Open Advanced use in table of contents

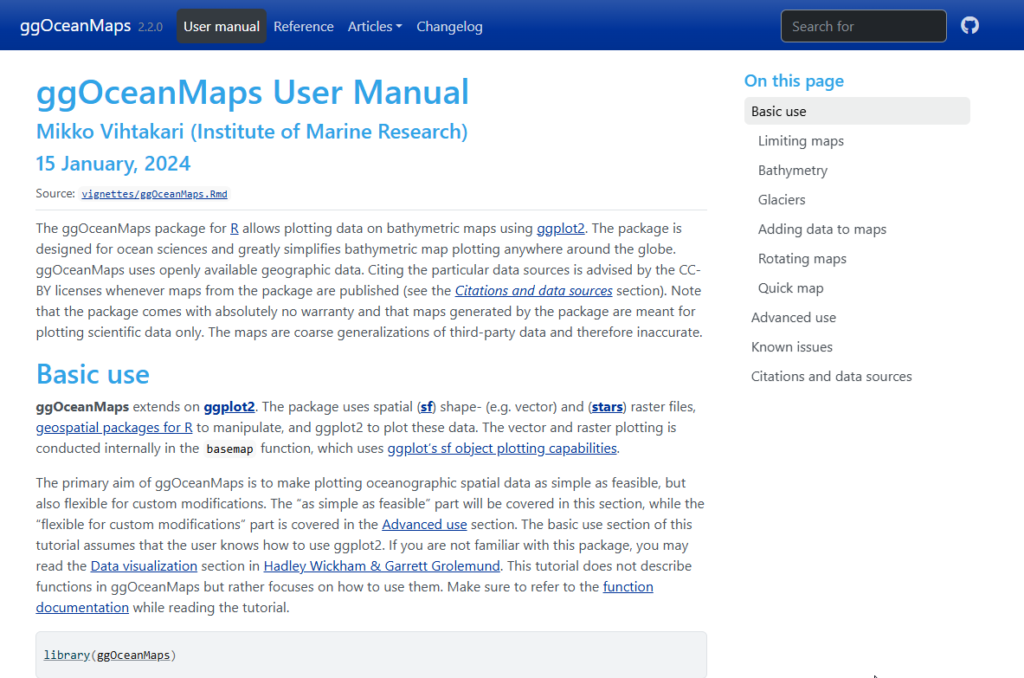[x=793, y=318]
